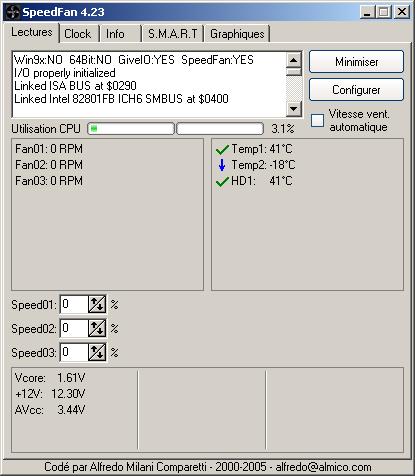Switch to the Clock tab
The image size is (415, 476).
pyautogui.click(x=78, y=34)
